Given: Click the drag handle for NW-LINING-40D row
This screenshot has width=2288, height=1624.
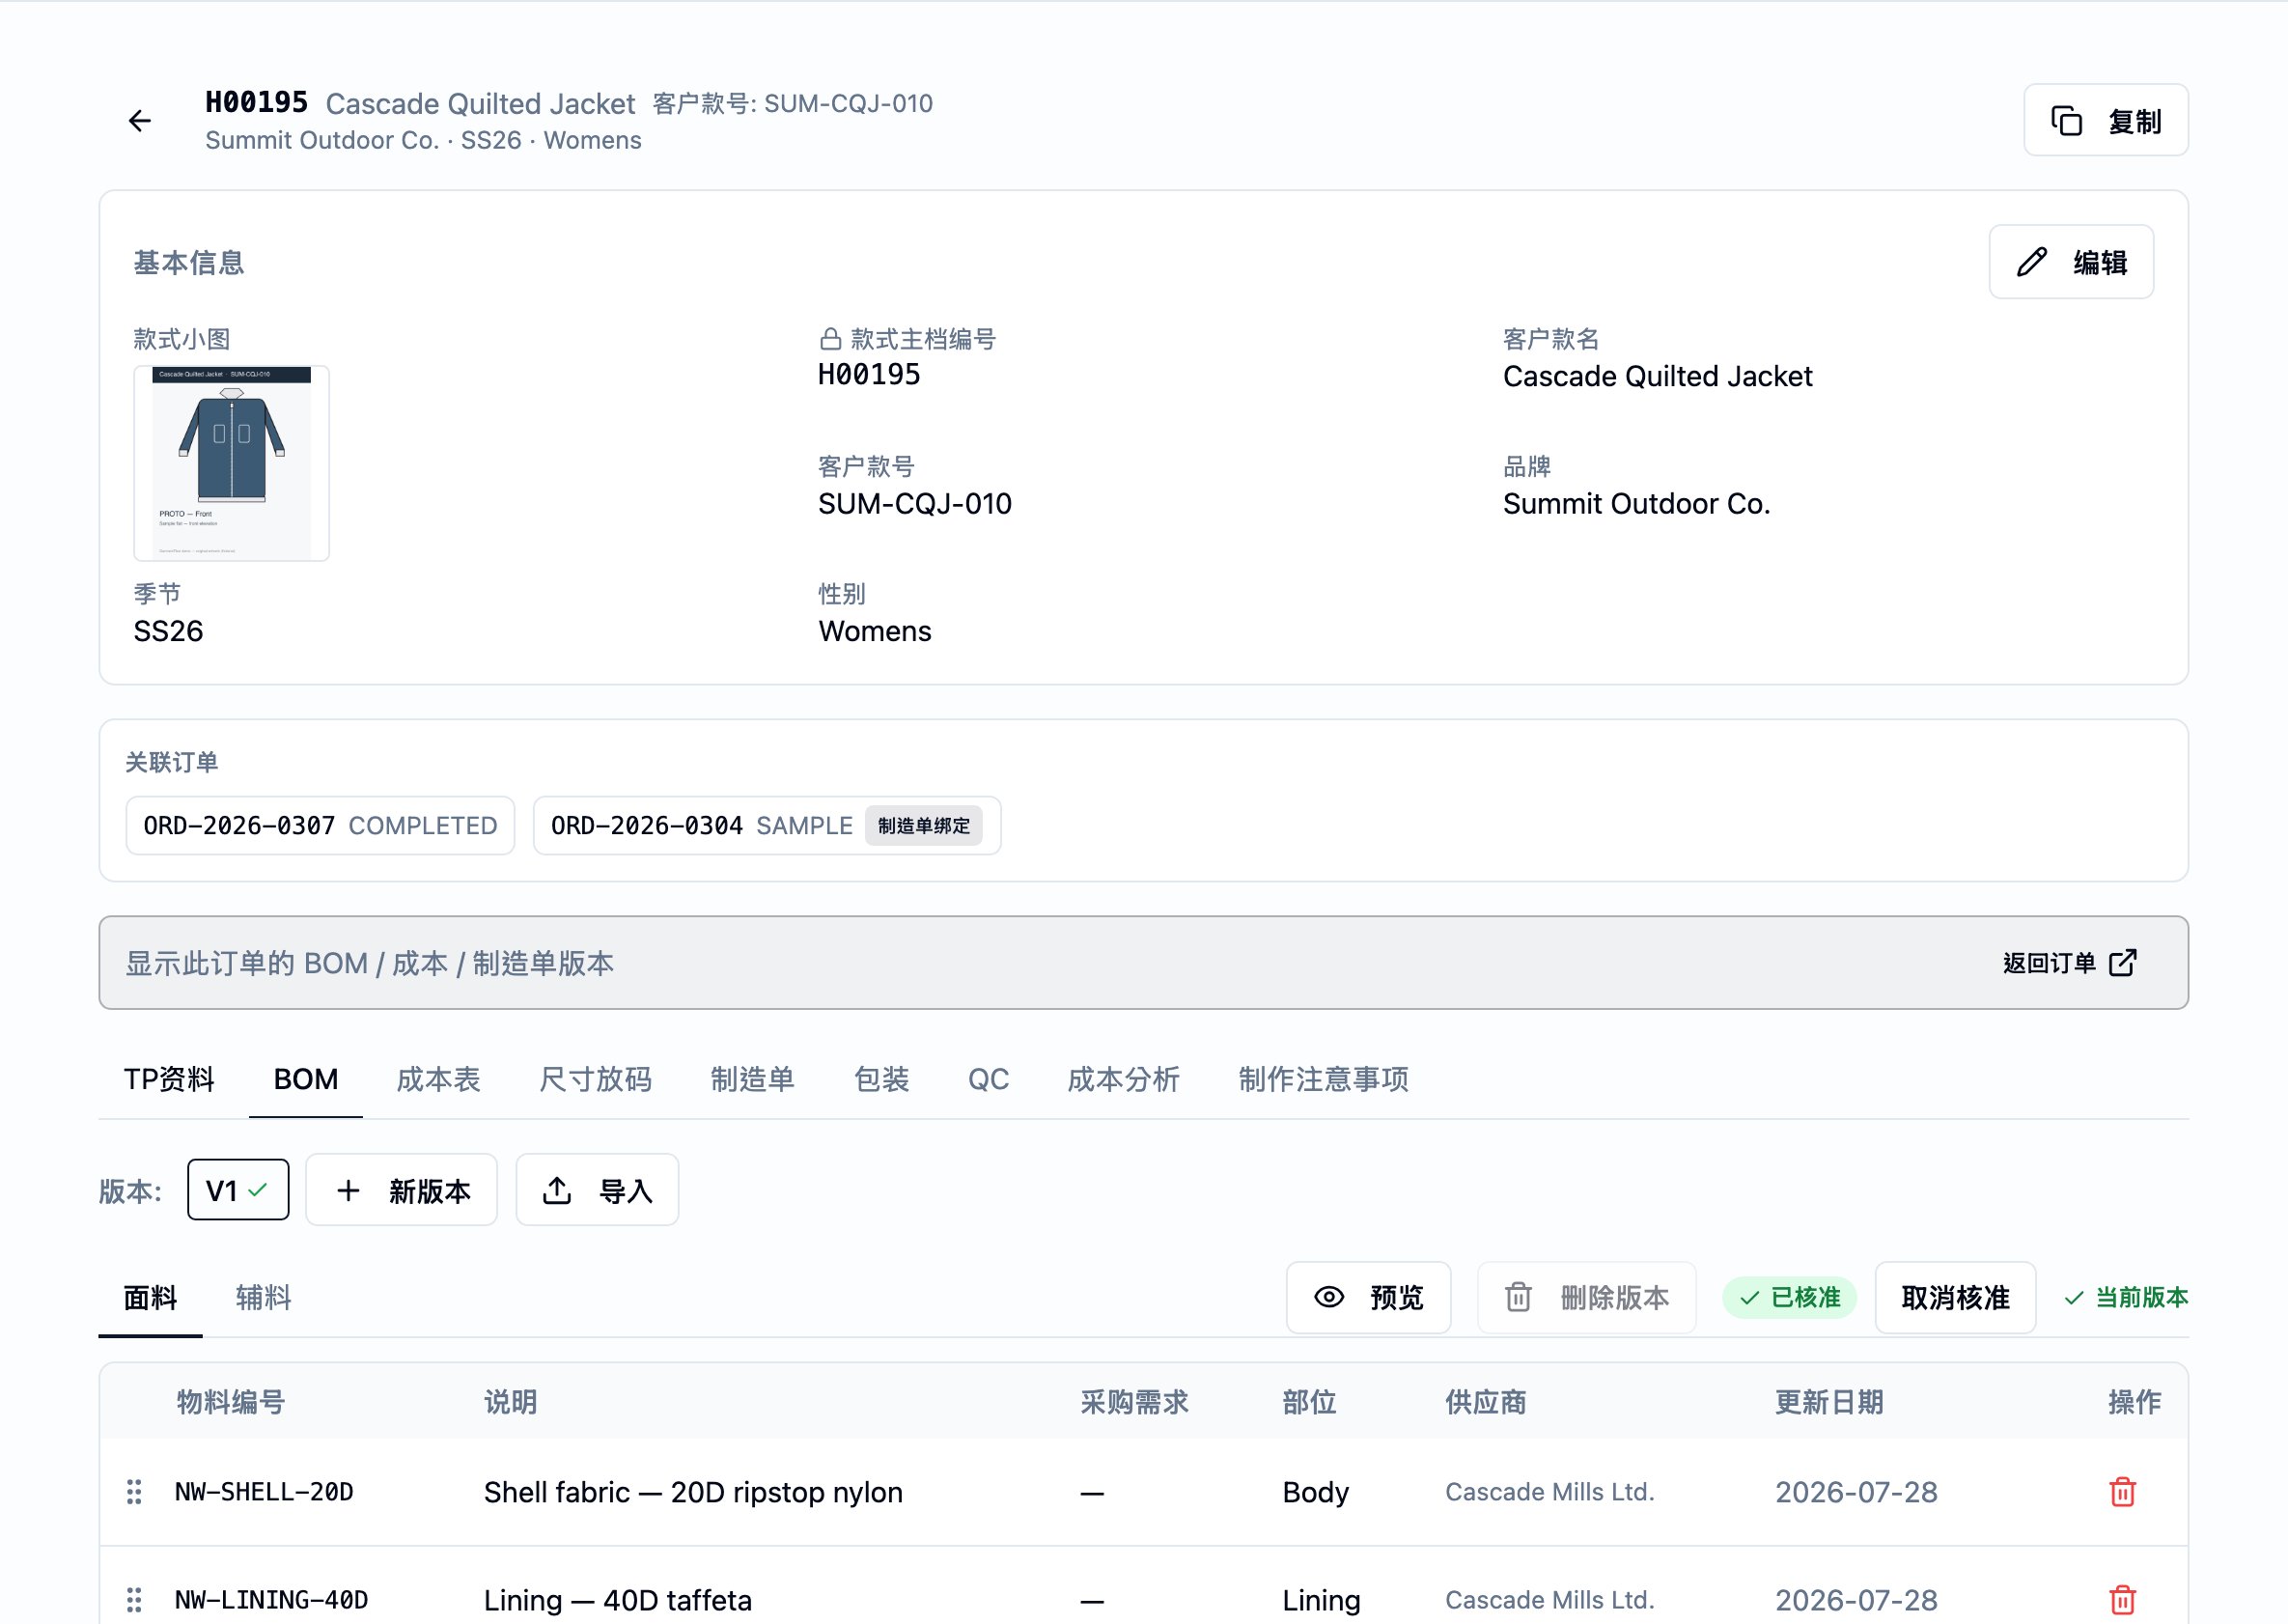Looking at the screenshot, I should 134,1600.
